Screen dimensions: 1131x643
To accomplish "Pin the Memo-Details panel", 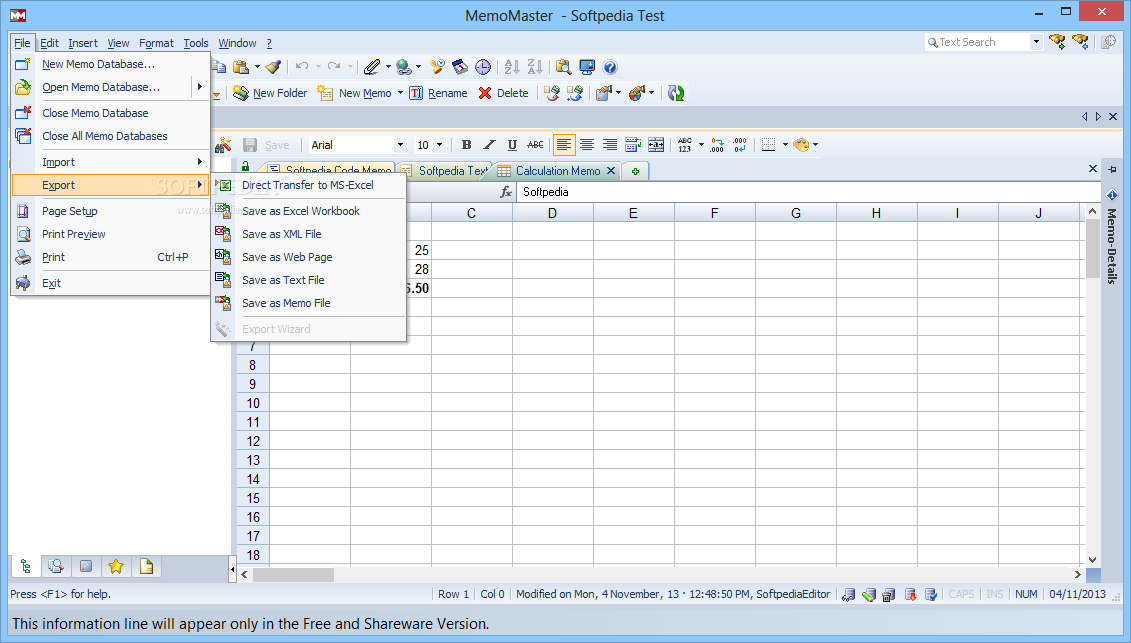I will click(x=1112, y=169).
